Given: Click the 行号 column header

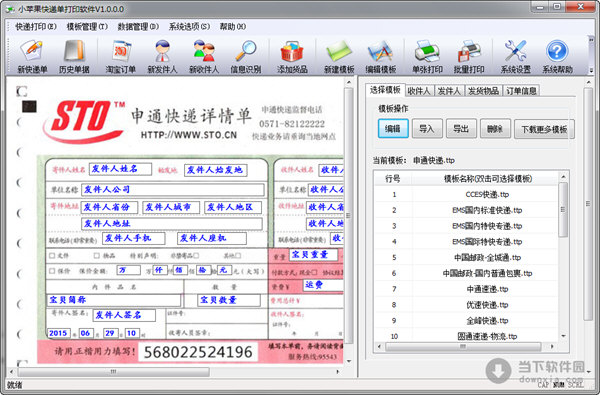Looking at the screenshot, I should point(393,178).
